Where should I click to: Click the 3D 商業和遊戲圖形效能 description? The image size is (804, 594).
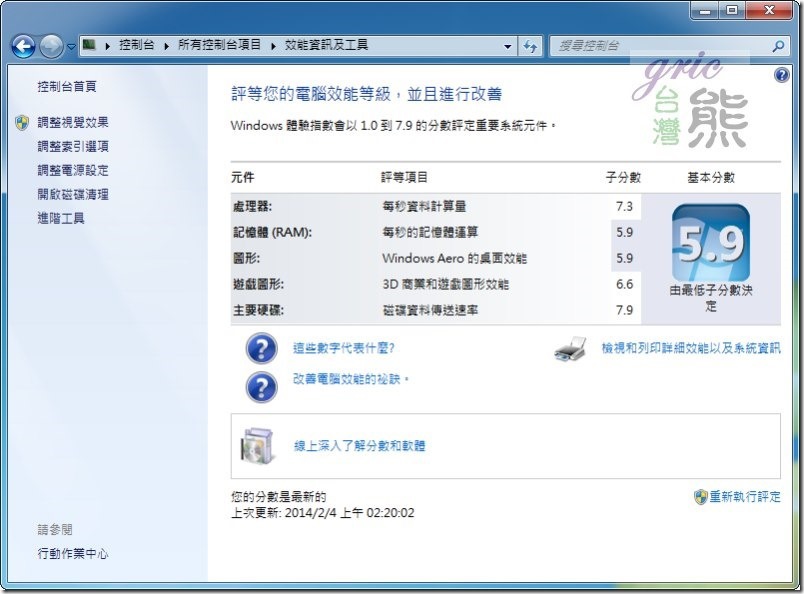click(446, 284)
